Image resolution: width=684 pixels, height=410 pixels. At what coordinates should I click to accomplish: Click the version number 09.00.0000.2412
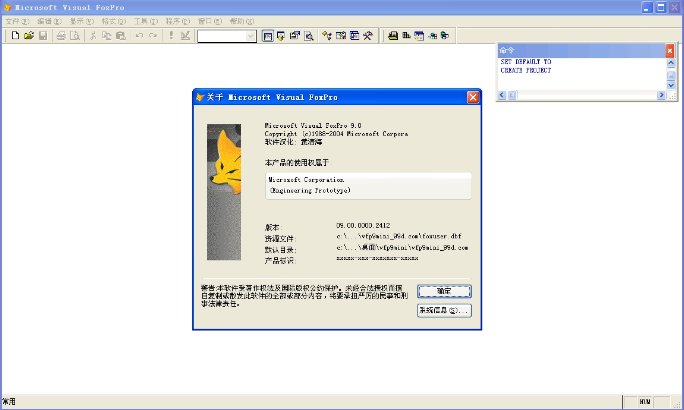point(363,226)
